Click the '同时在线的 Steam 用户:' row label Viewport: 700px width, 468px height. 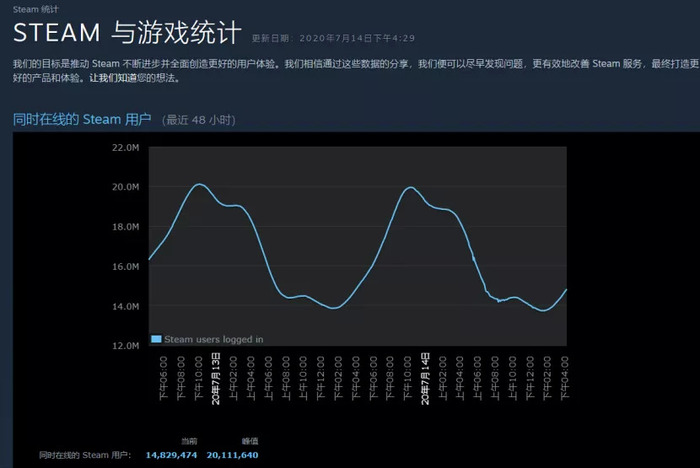click(85, 455)
